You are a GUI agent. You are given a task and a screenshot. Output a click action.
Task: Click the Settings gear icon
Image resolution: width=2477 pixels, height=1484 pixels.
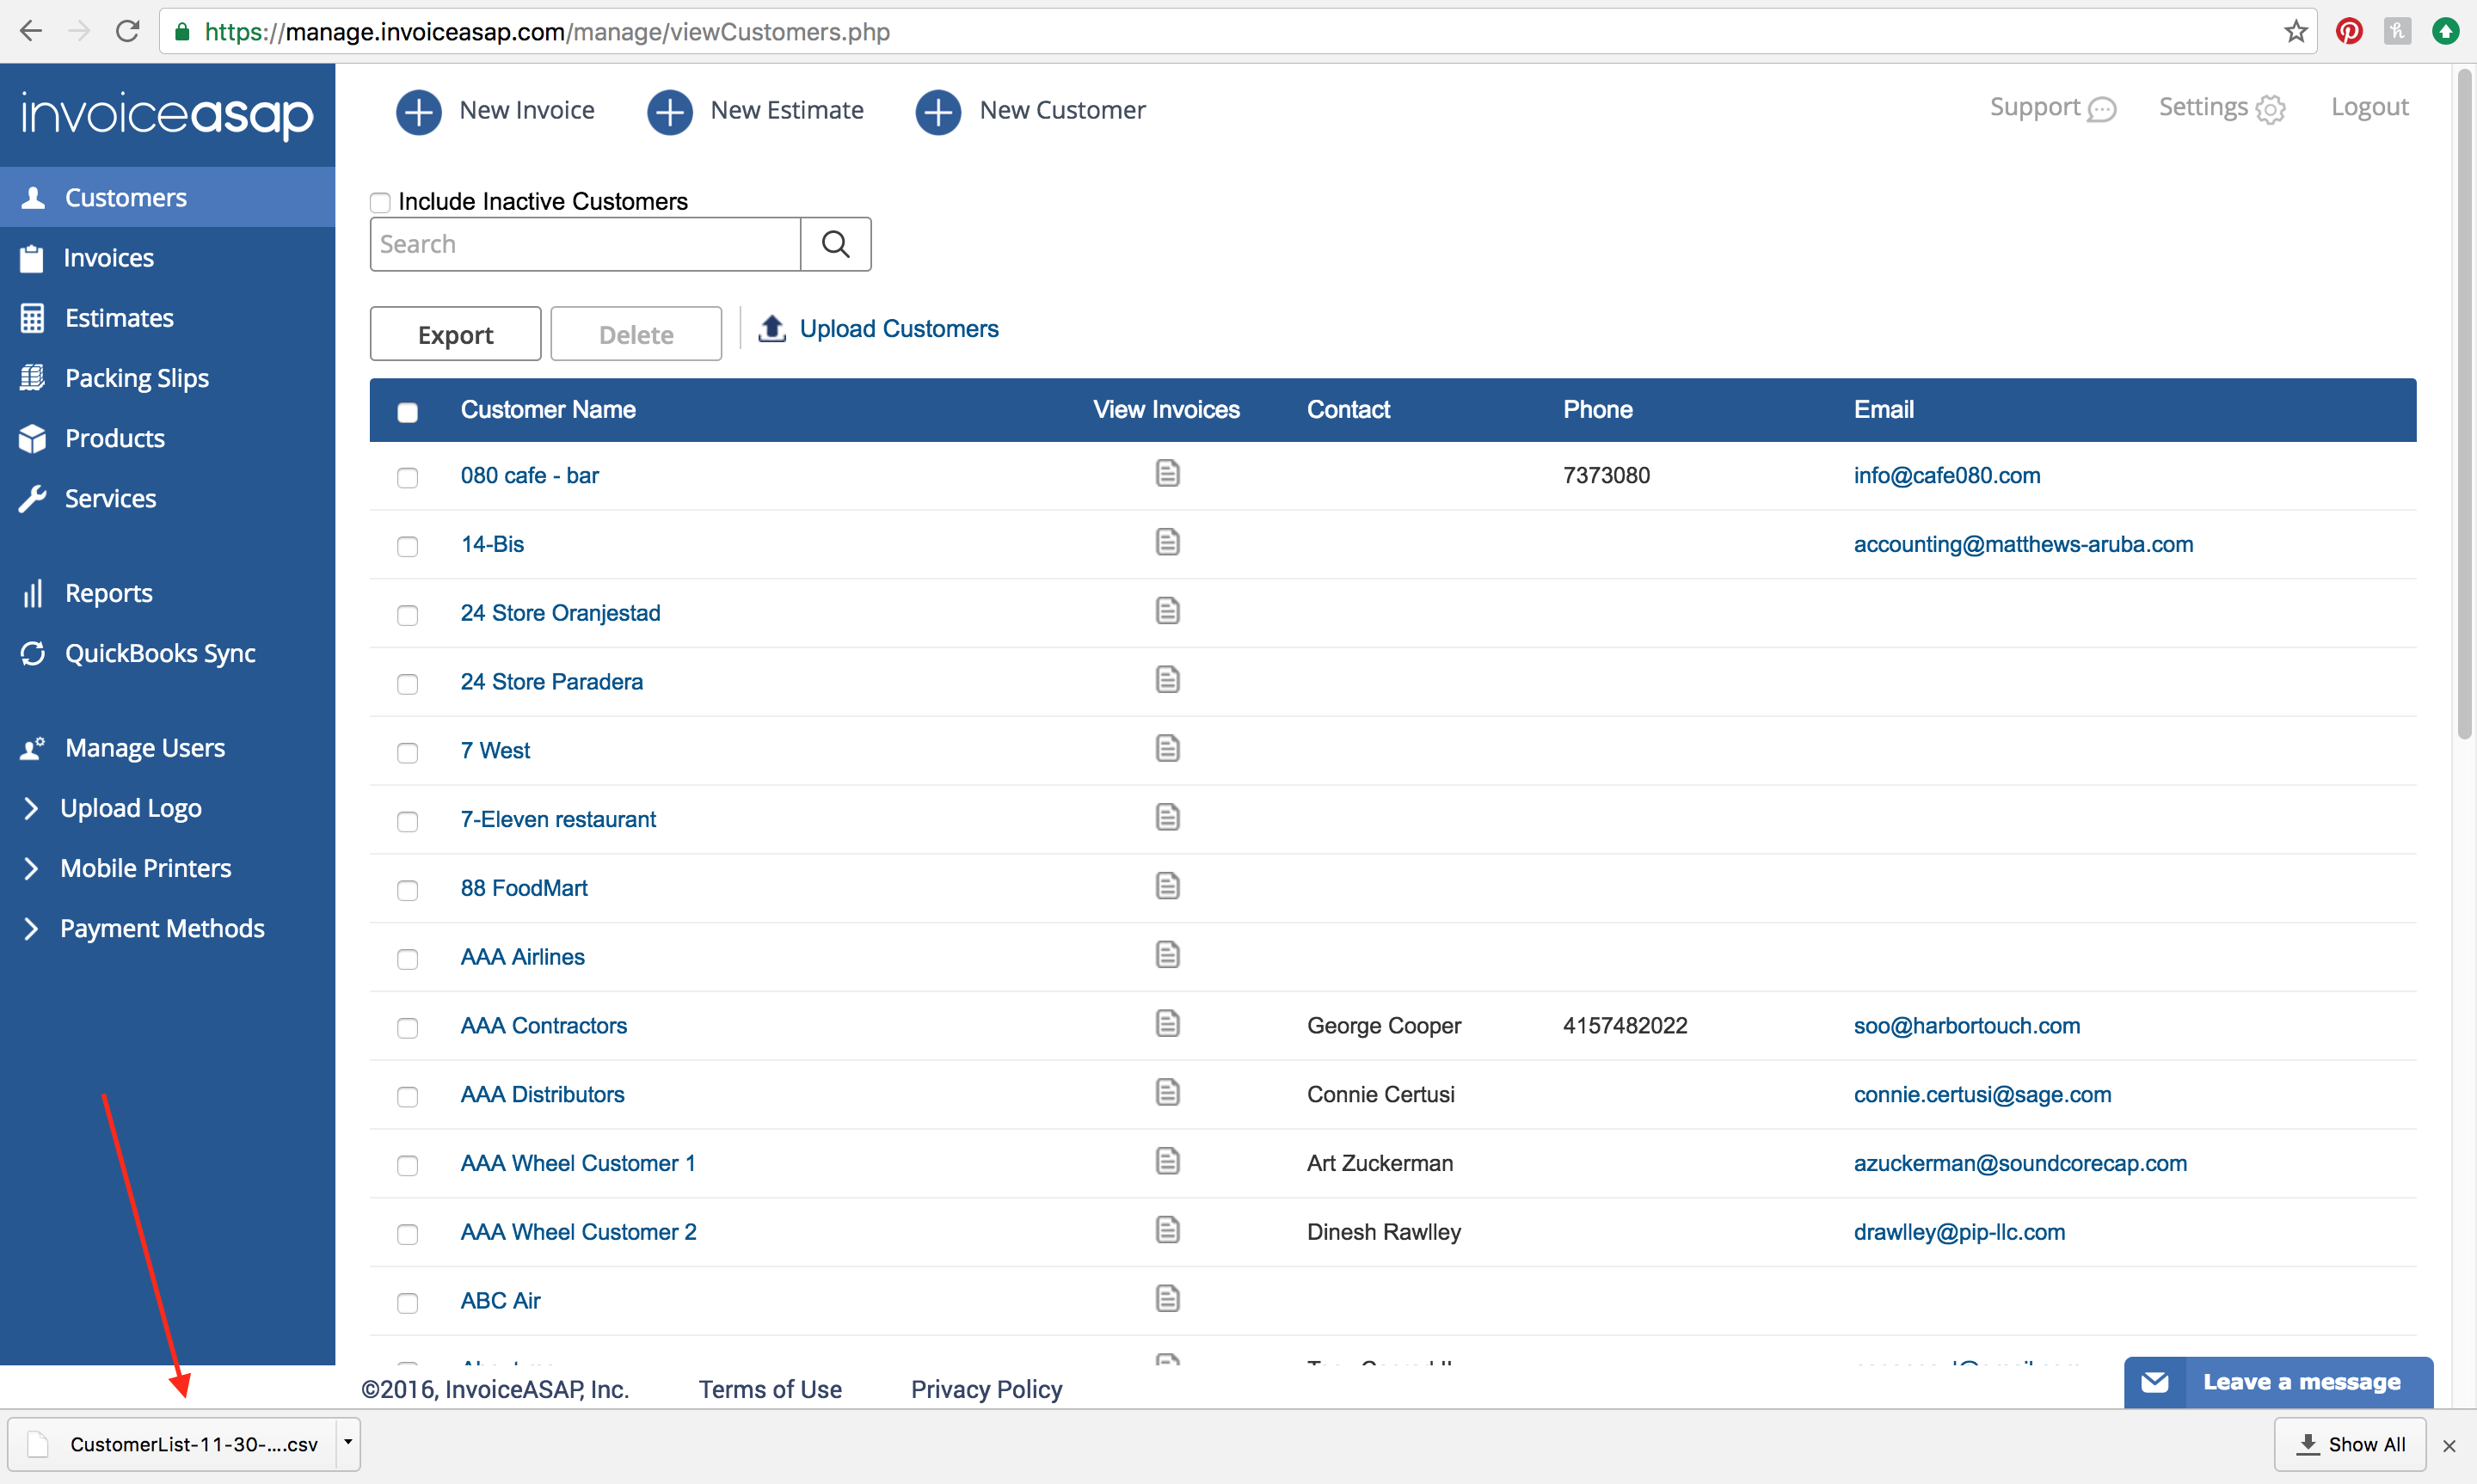point(2271,109)
